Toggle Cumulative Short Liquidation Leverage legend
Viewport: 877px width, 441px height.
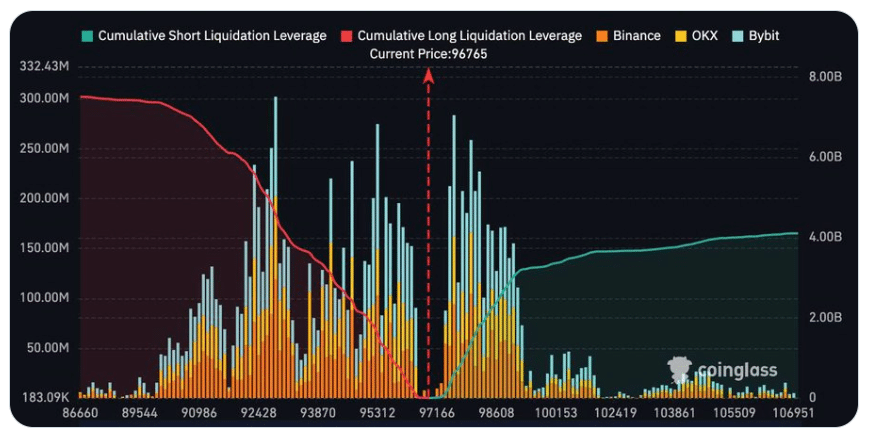(x=204, y=36)
